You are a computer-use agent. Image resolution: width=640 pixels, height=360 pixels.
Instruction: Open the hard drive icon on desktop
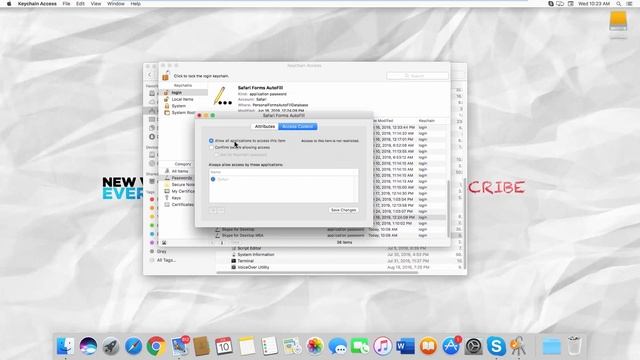tap(618, 21)
